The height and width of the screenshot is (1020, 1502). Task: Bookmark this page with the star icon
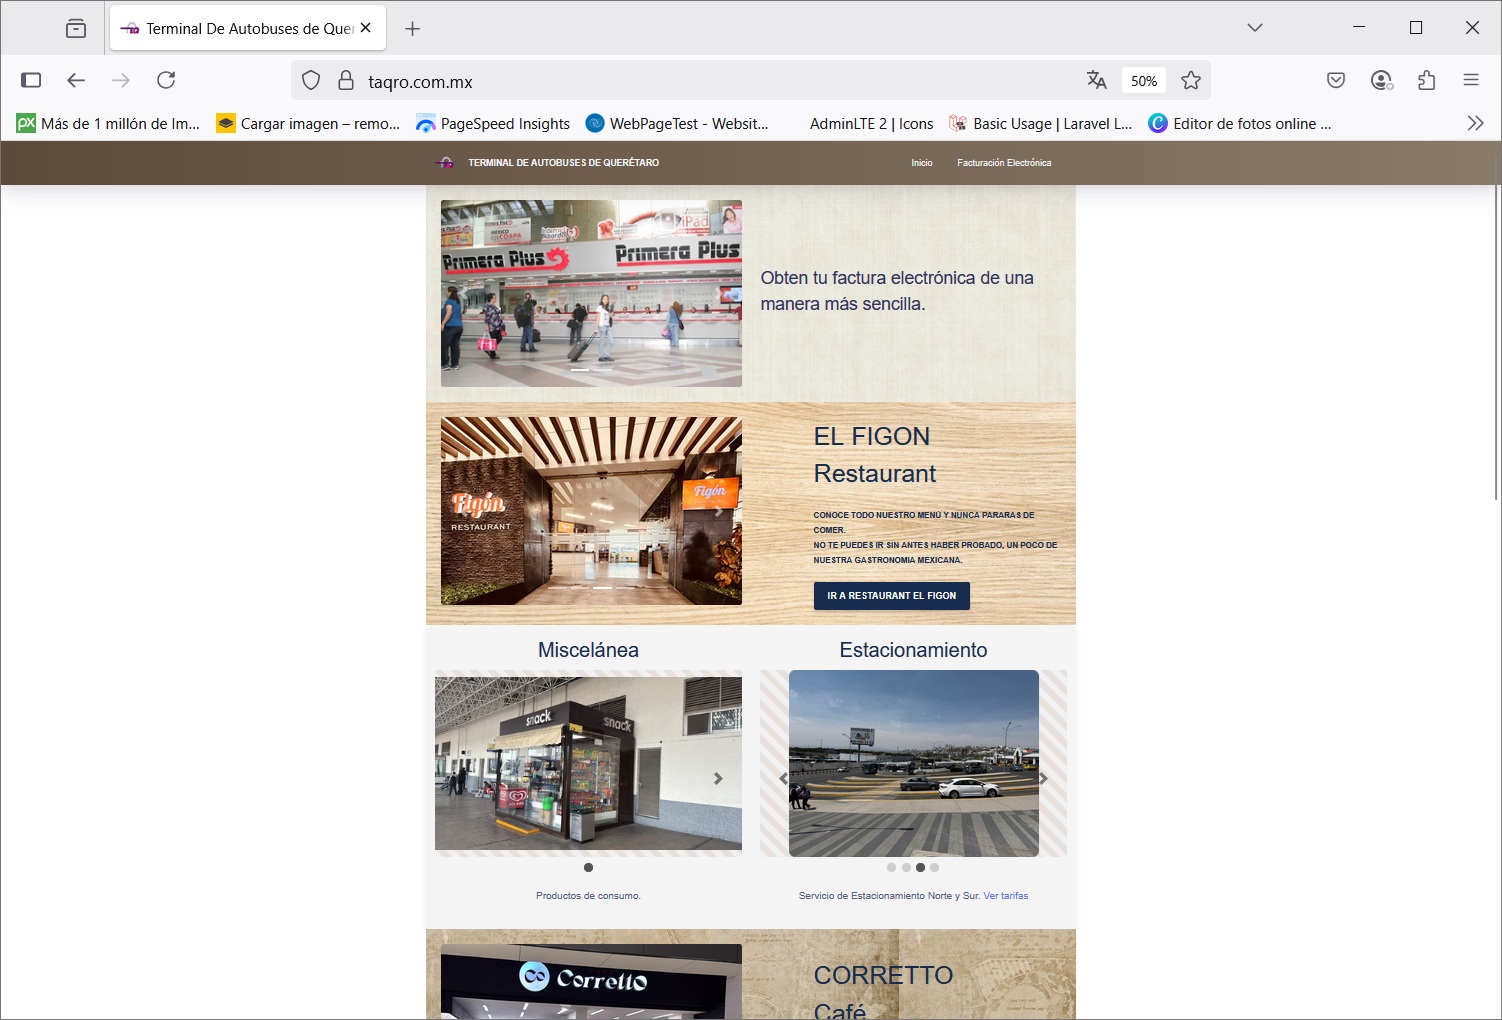coord(1190,81)
